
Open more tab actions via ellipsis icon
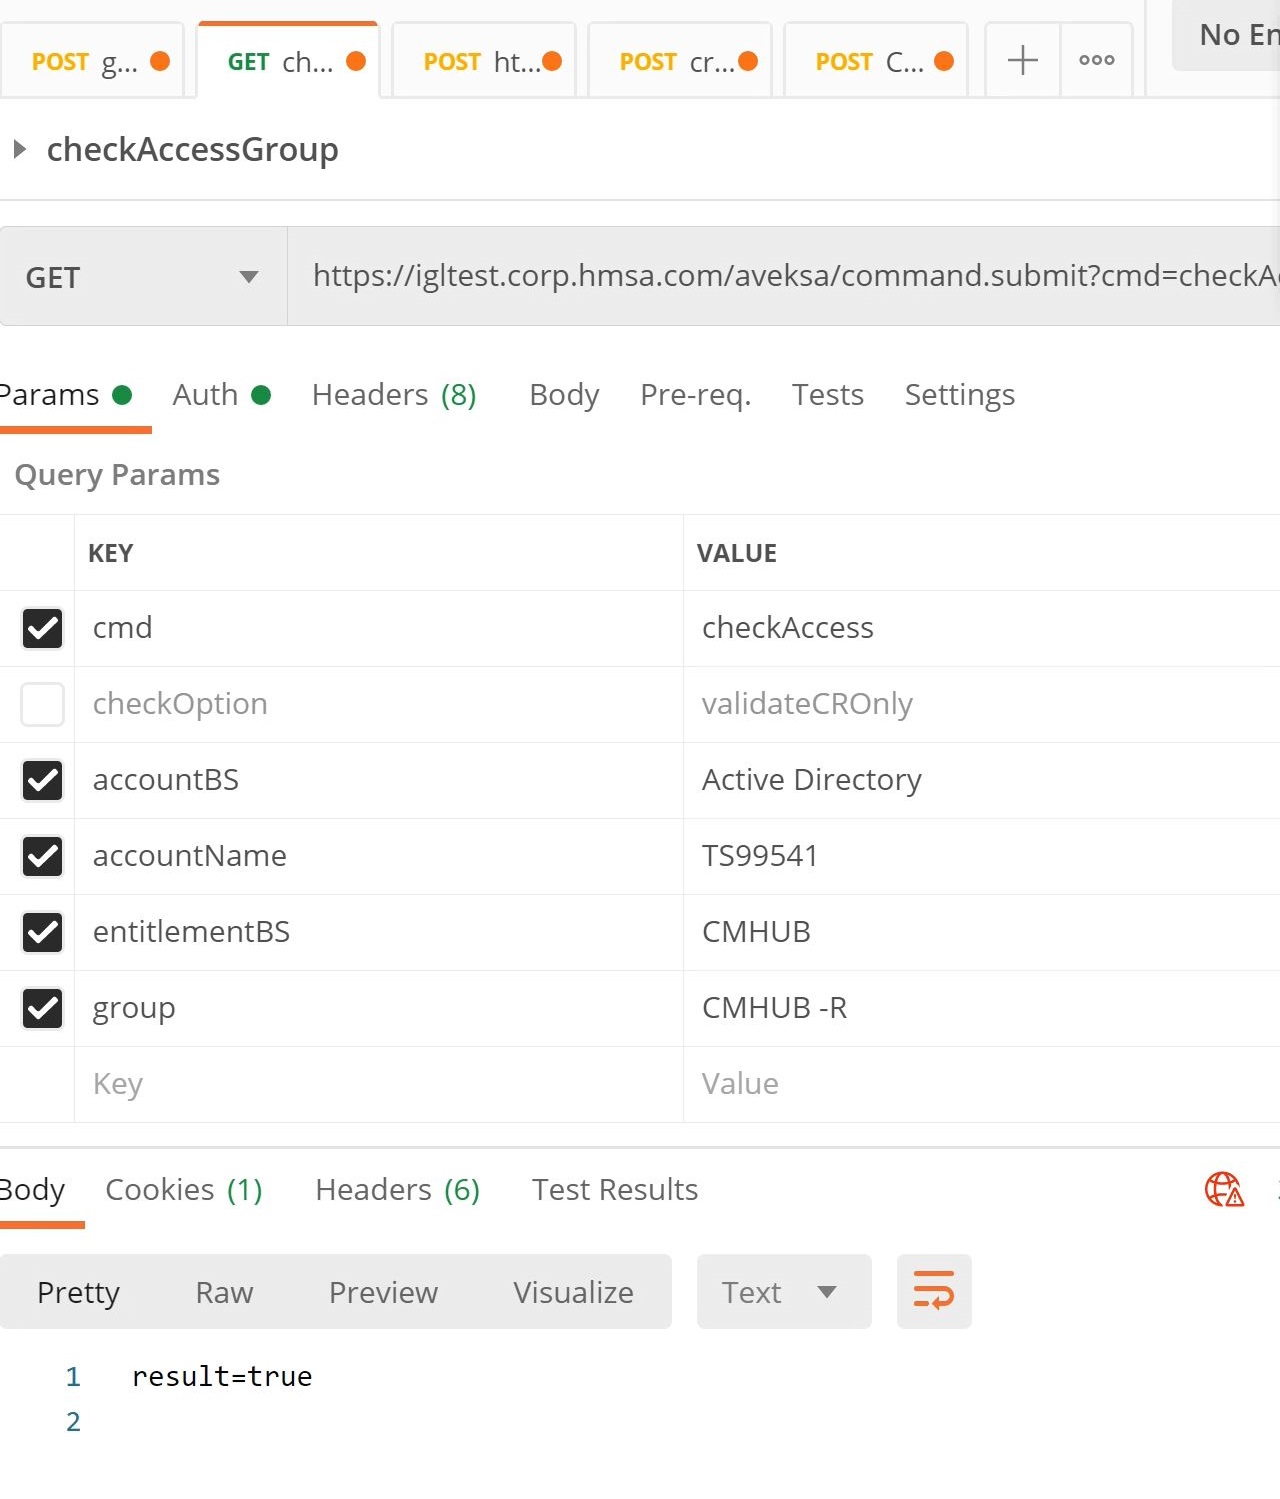pyautogui.click(x=1096, y=60)
